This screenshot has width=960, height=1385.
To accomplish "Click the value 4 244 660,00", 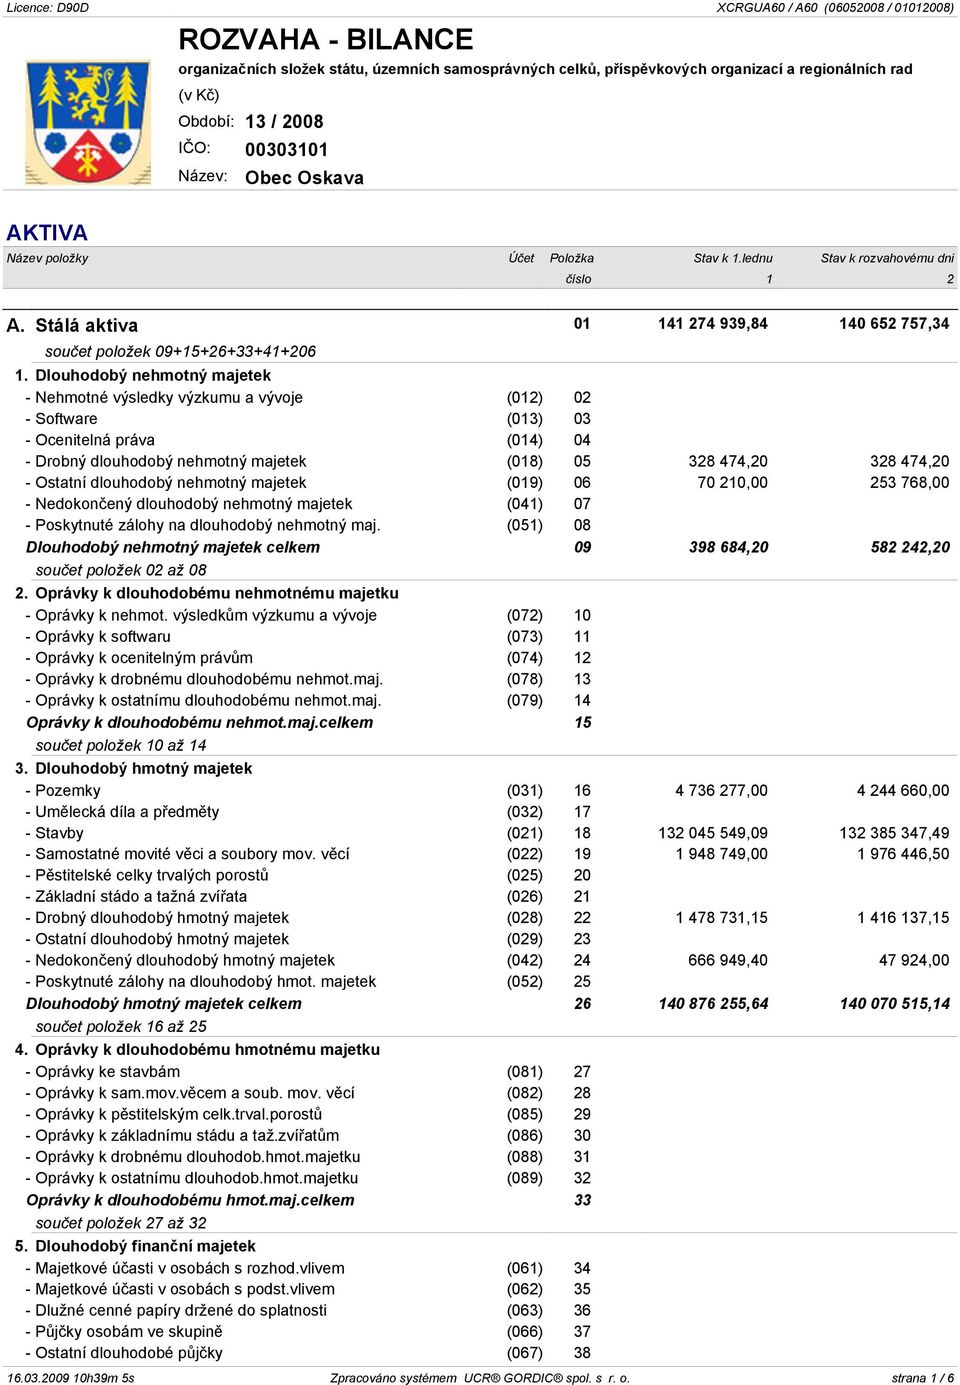I will click(x=902, y=791).
